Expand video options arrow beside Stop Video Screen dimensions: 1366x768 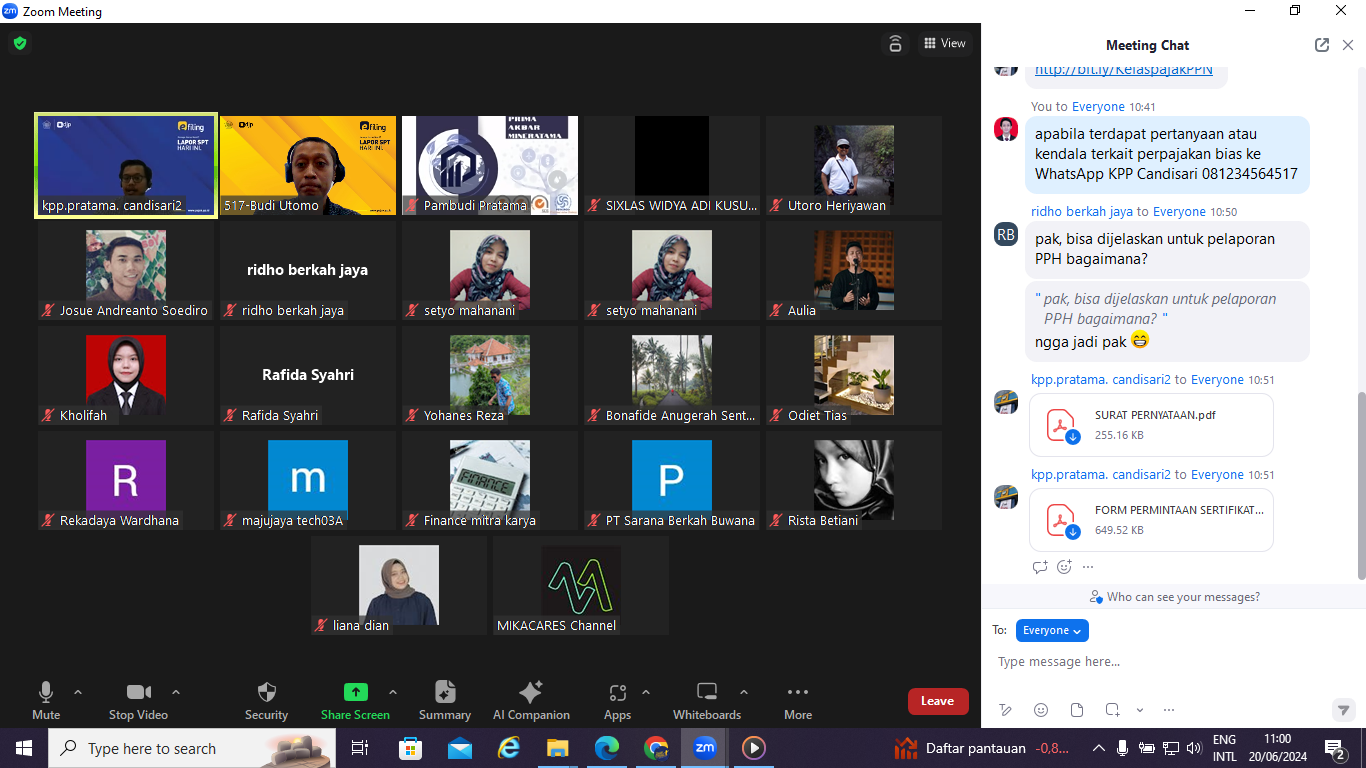tap(176, 692)
